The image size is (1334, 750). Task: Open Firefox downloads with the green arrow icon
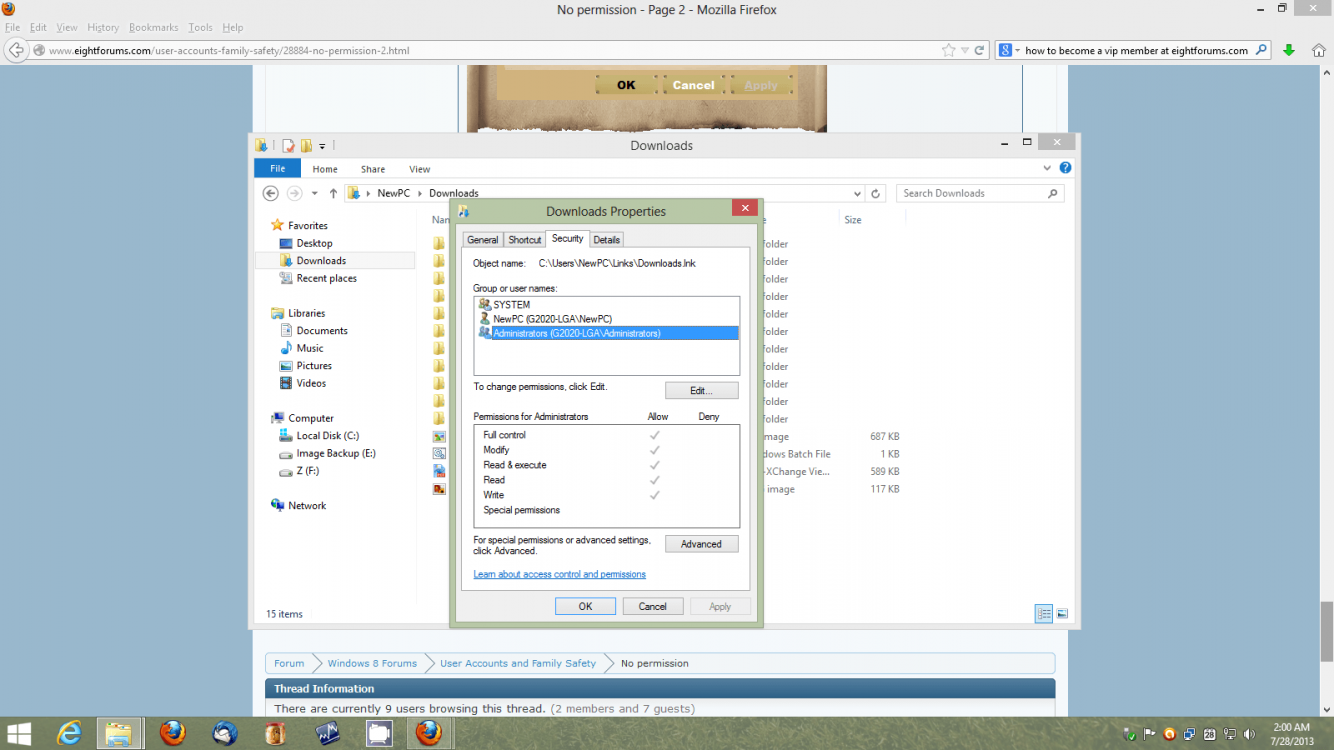[x=1289, y=50]
